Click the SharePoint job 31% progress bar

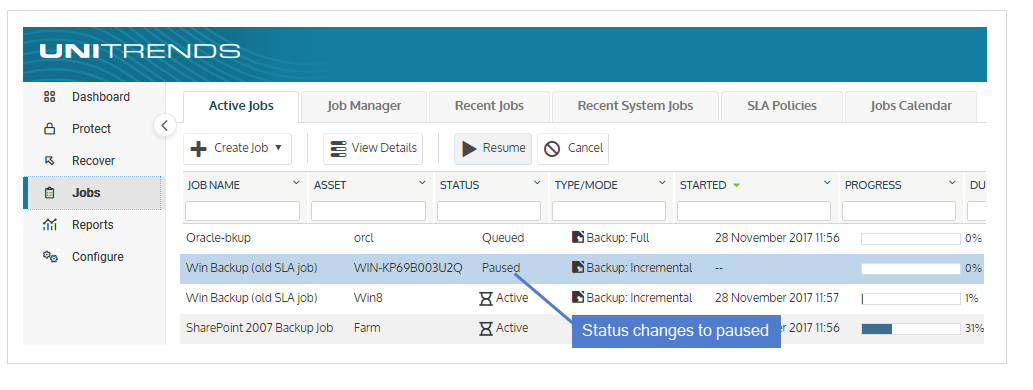click(910, 329)
